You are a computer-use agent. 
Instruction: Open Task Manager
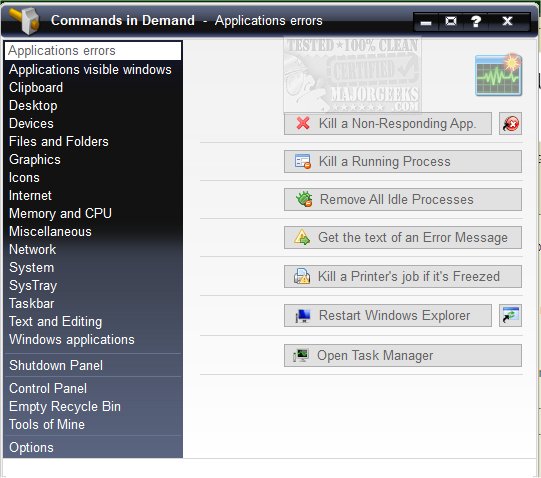pos(403,355)
